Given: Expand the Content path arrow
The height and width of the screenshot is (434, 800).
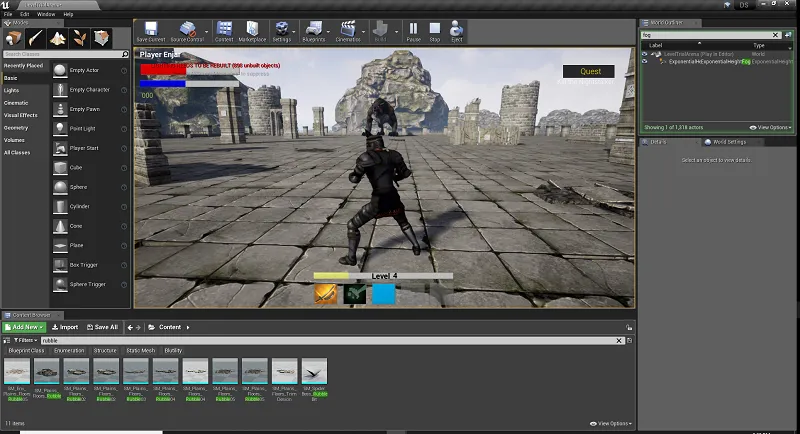Looking at the screenshot, I should pos(188,327).
